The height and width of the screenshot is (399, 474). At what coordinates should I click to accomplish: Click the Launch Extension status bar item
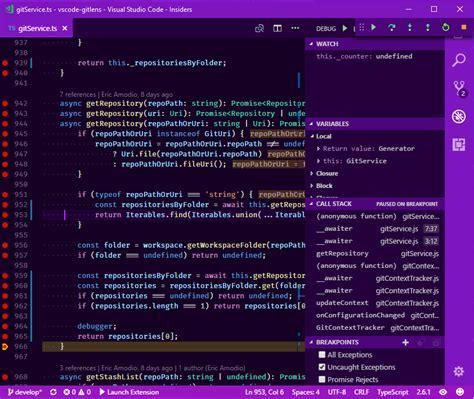[129, 392]
